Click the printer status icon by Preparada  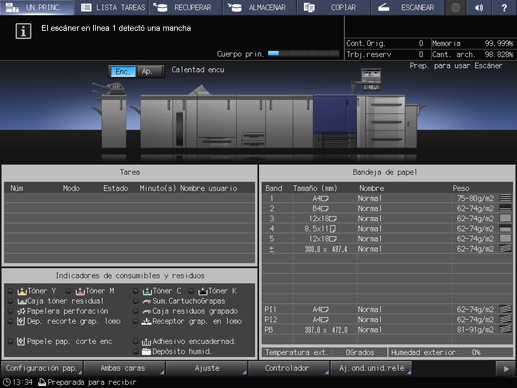(x=42, y=382)
